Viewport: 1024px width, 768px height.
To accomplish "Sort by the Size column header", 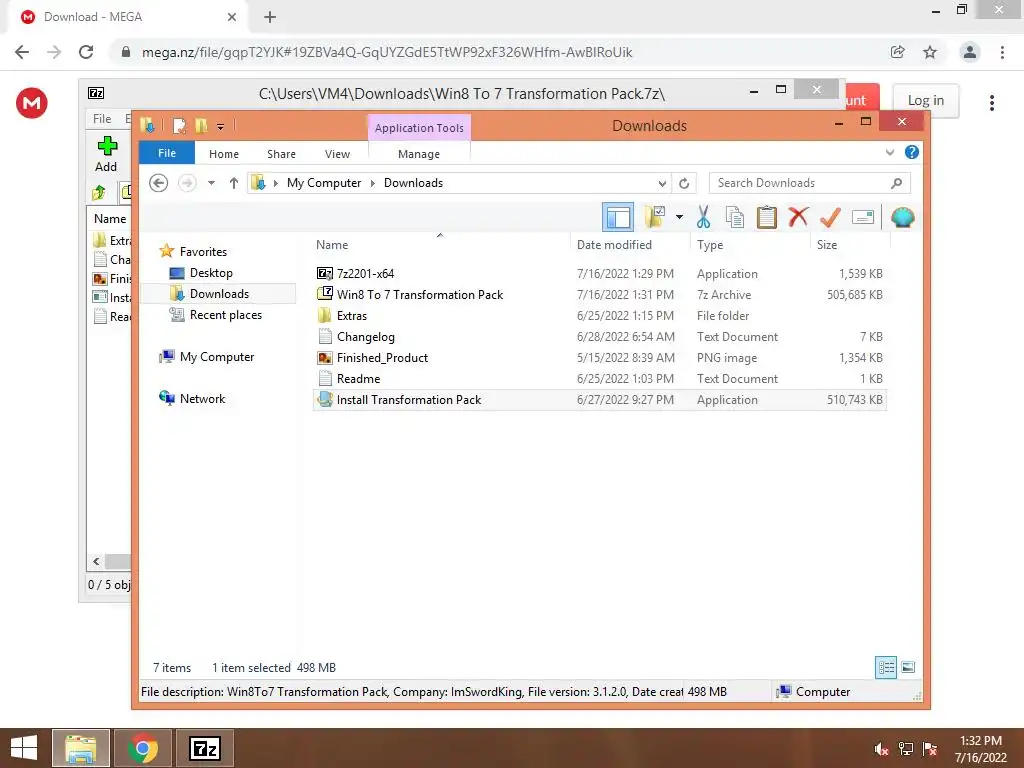I will point(827,245).
